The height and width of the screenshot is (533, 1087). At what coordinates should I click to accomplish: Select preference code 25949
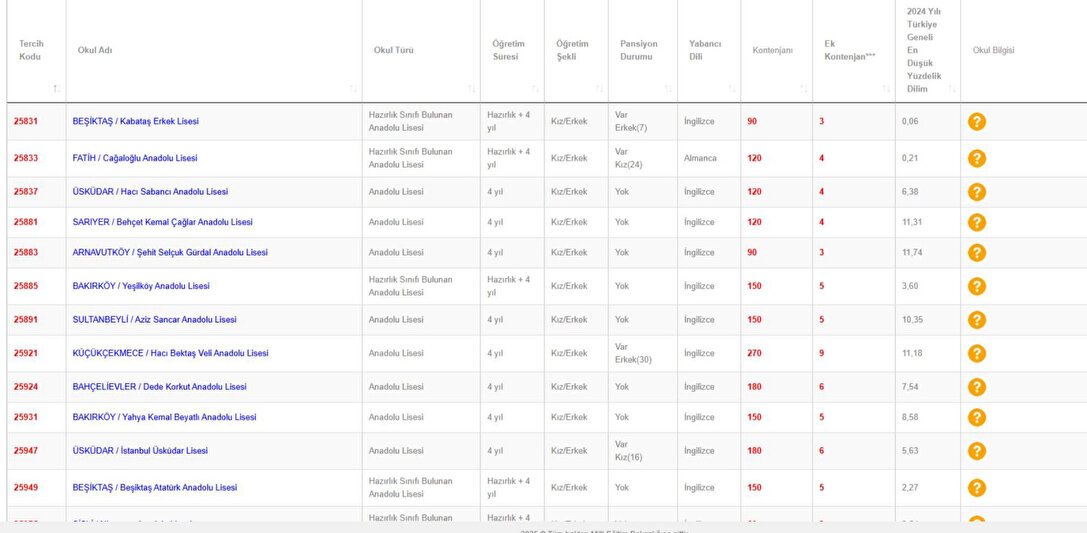point(26,488)
